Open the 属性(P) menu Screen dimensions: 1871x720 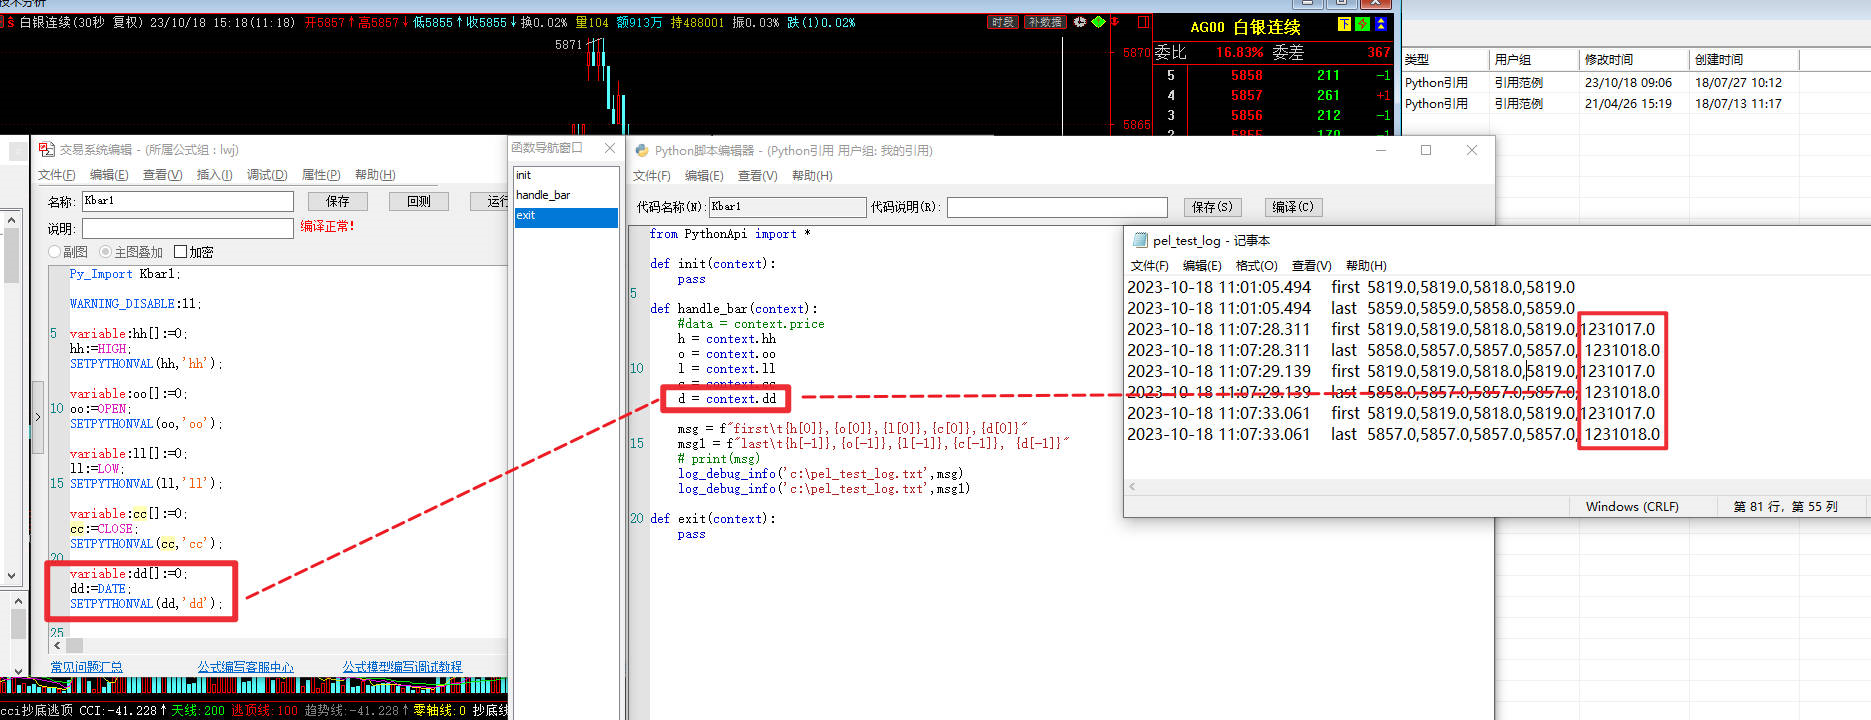click(x=321, y=175)
